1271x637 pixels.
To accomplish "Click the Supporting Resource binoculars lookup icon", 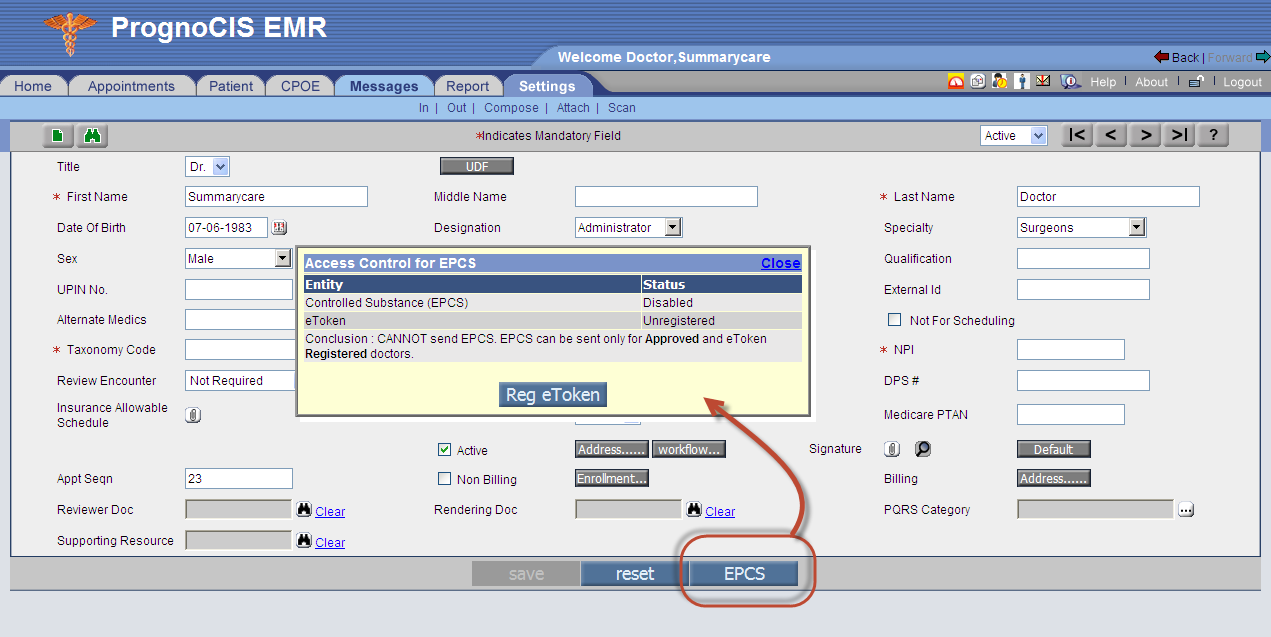I will [304, 541].
